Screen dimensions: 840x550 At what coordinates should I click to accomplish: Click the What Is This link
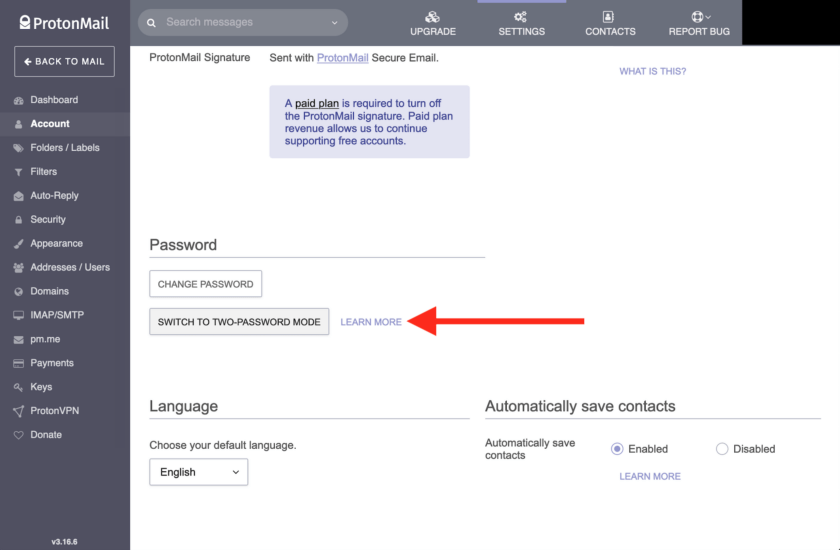[x=652, y=71]
